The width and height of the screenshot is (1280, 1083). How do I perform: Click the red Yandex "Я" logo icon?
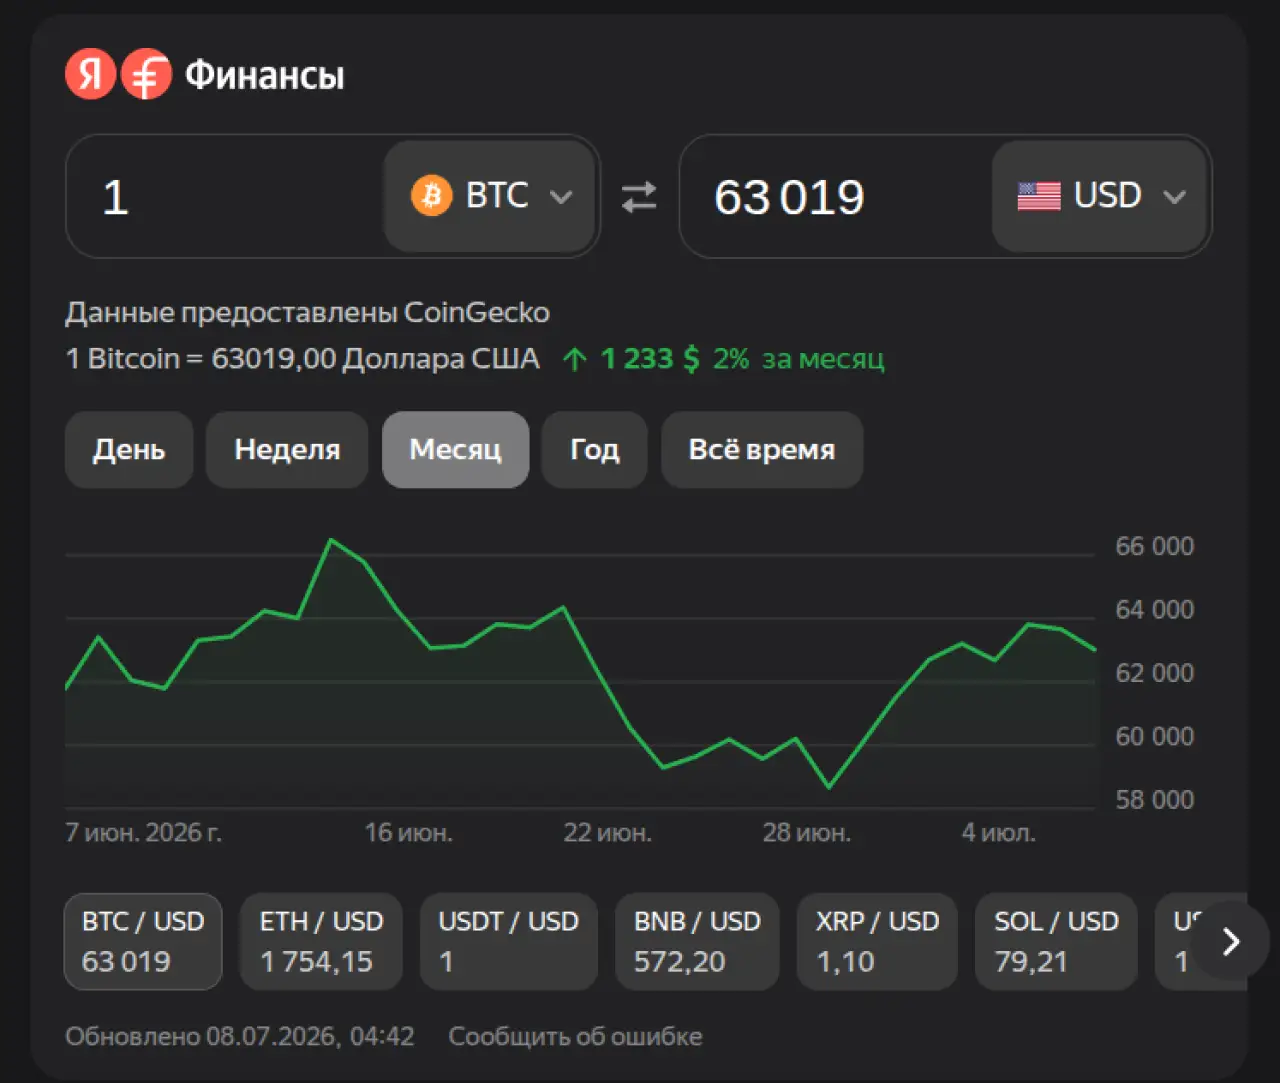pos(91,74)
